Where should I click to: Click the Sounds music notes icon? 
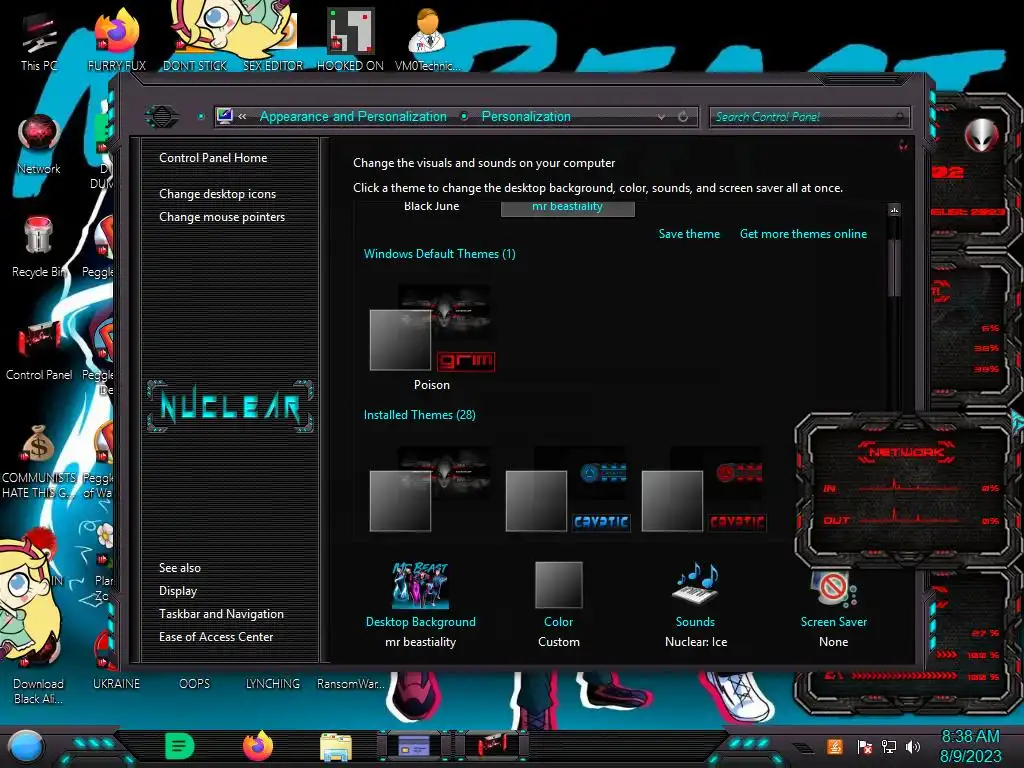pos(695,583)
